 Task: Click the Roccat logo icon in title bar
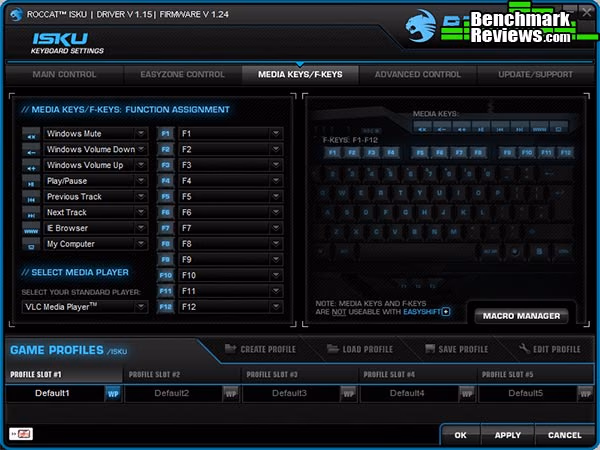point(16,15)
